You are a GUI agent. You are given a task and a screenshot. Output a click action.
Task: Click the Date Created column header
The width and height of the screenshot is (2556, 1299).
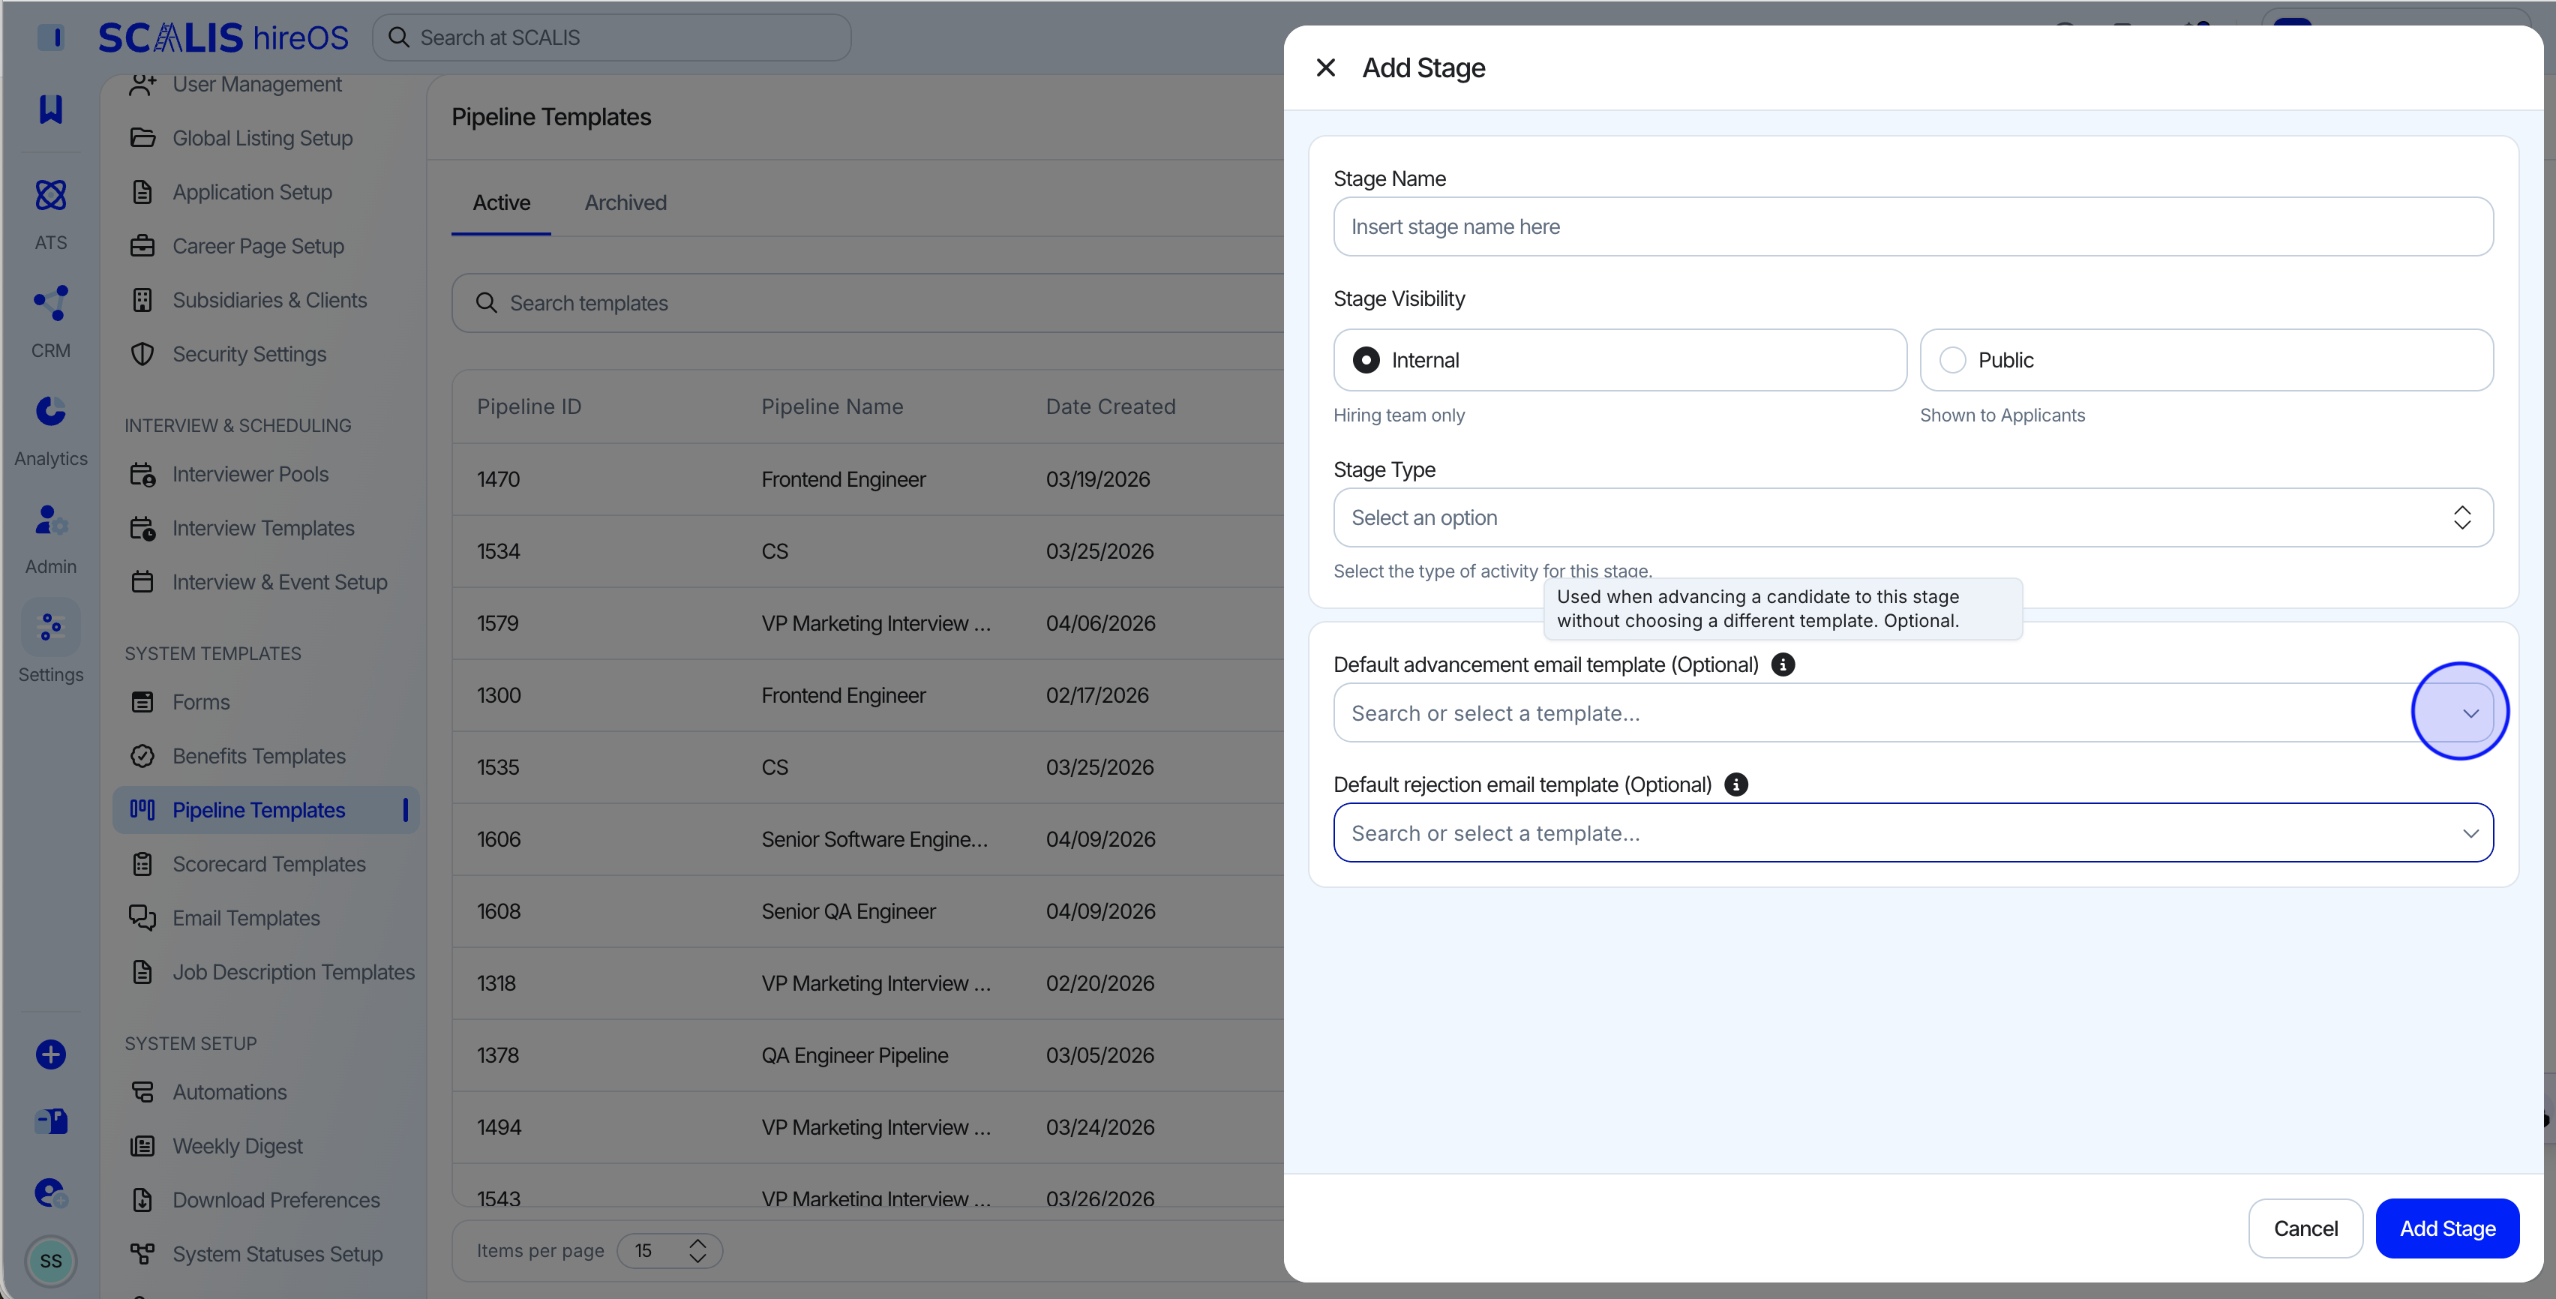coord(1110,406)
